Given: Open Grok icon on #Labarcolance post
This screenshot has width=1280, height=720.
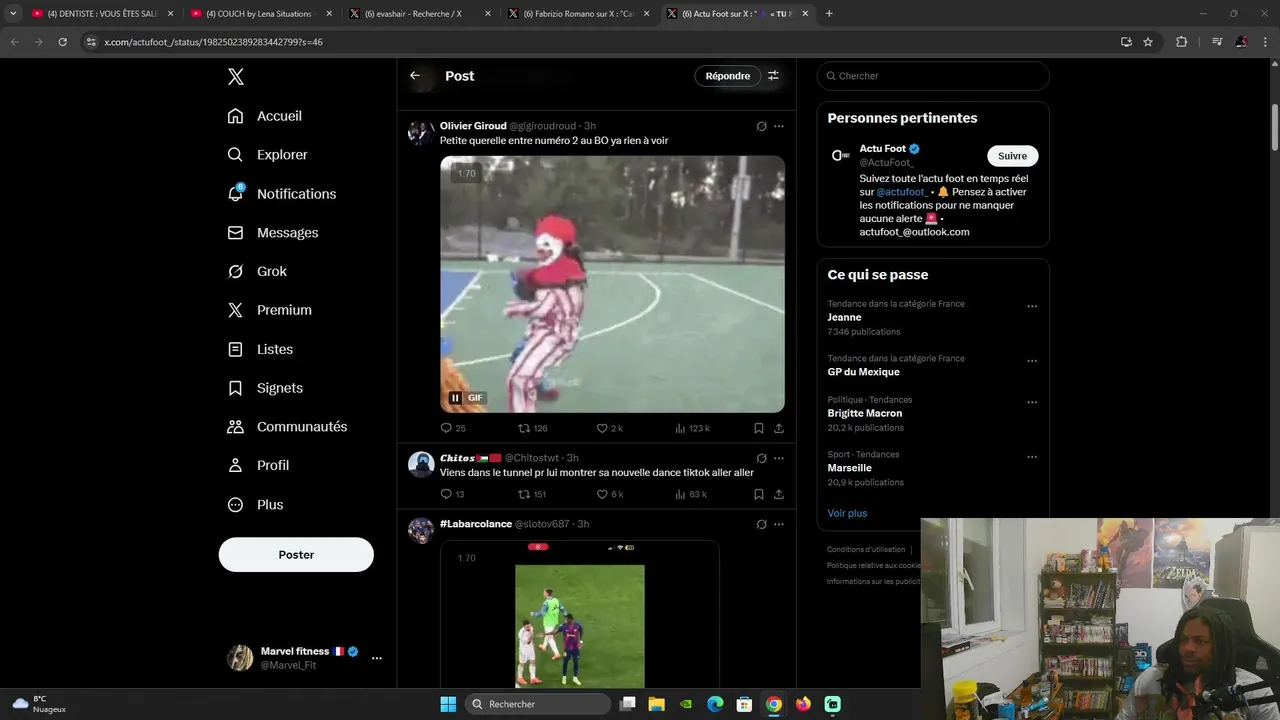Looking at the screenshot, I should (761, 524).
